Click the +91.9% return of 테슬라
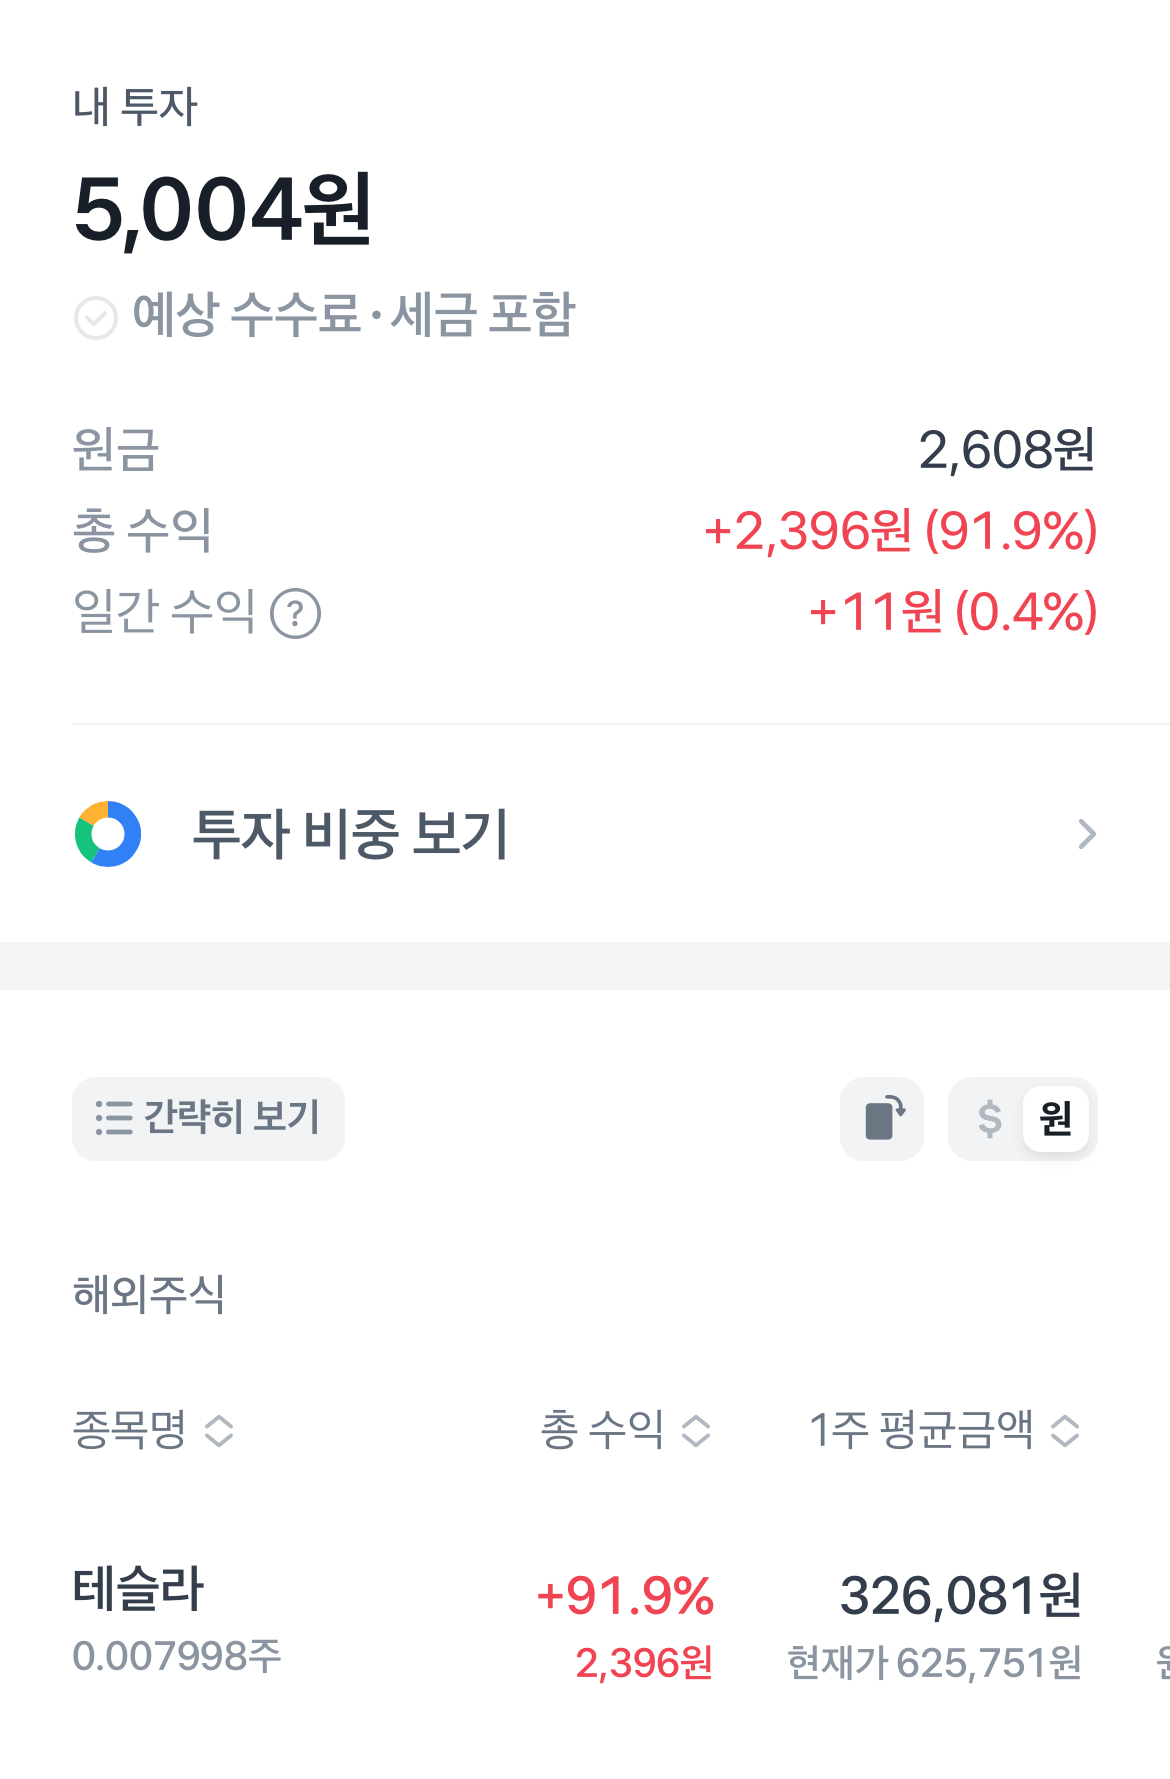Image resolution: width=1170 pixels, height=1779 pixels. 625,1595
